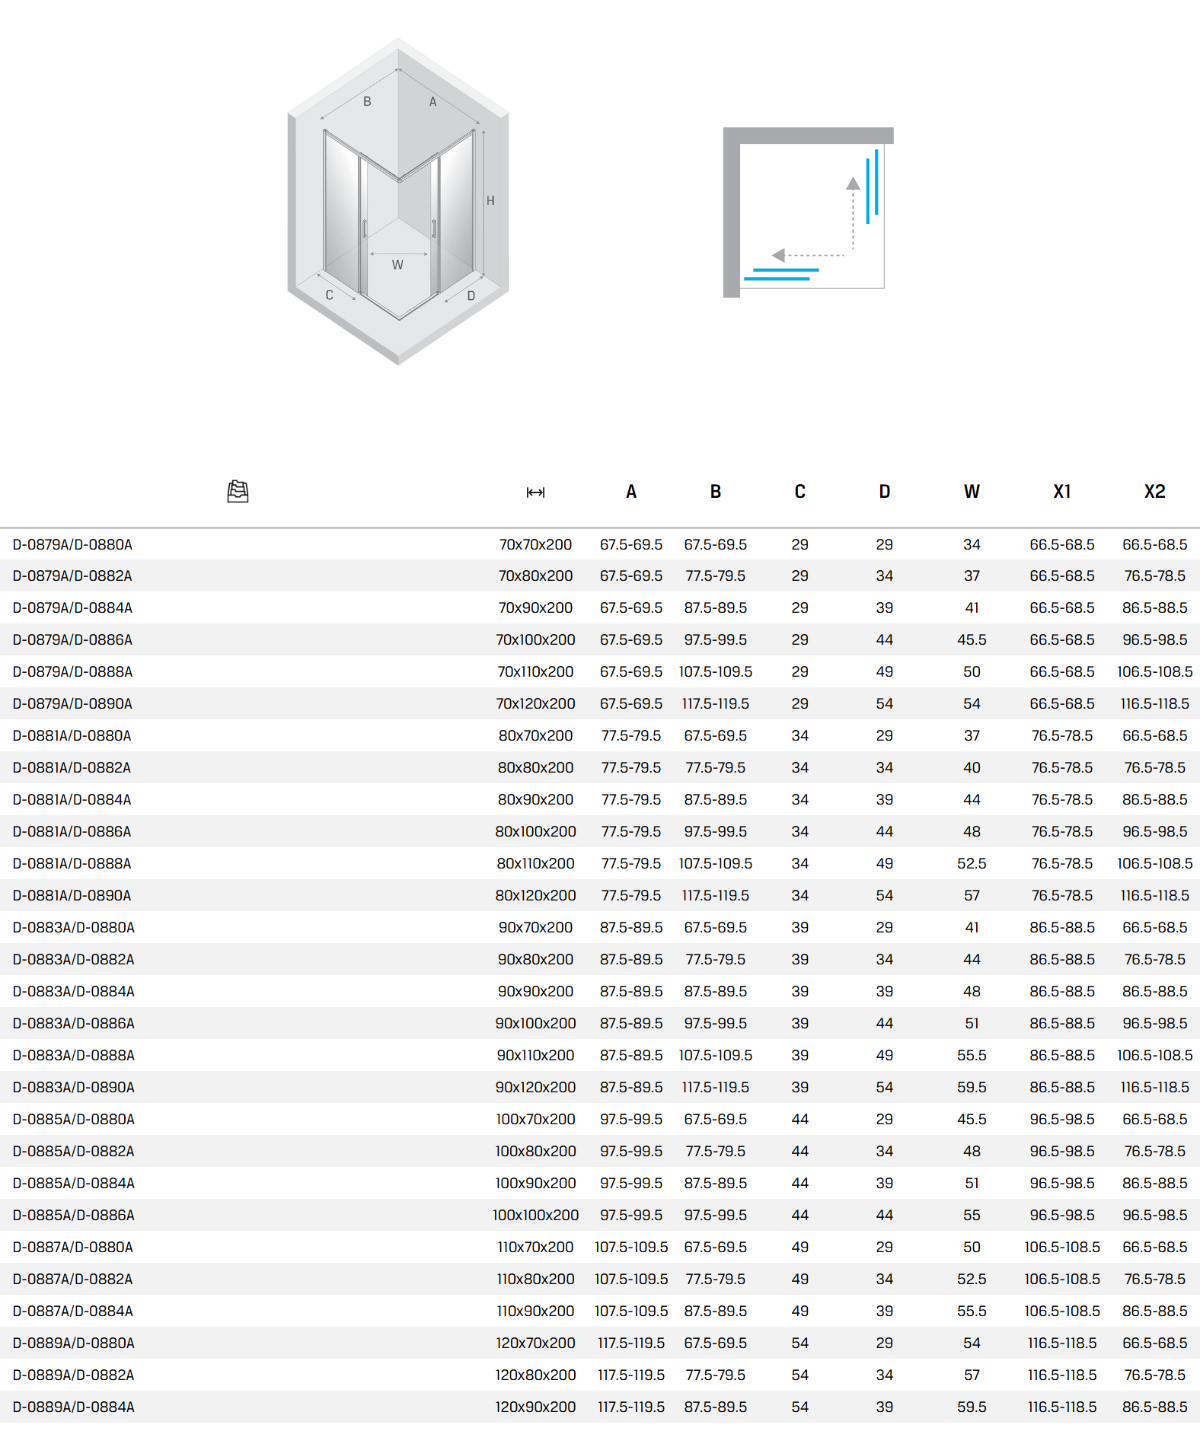Screen dimensions: 1200x1447
Task: Click the product catalog icon in table header
Action: 238,491
